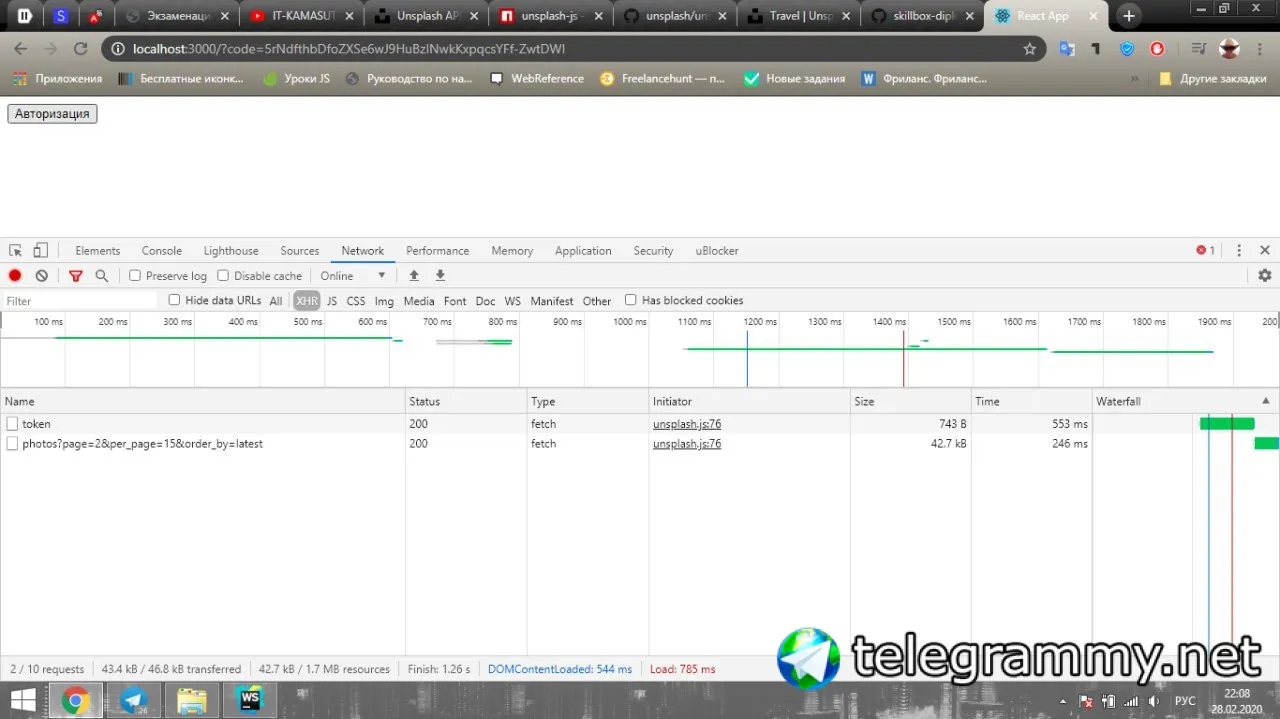
Task: Switch to the Console tab
Action: pos(162,251)
